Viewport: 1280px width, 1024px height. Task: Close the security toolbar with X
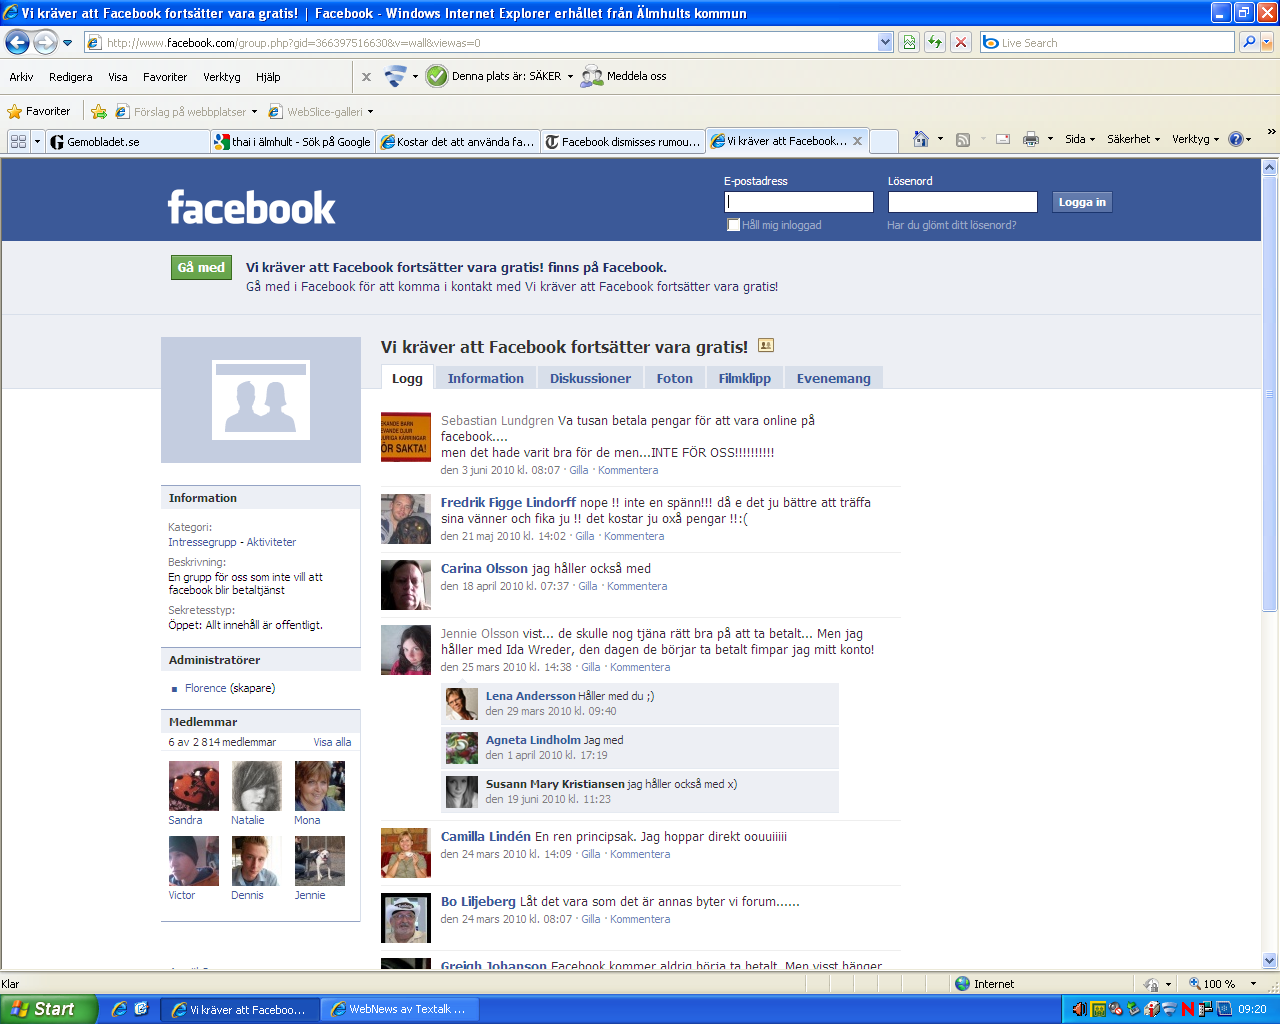[366, 76]
